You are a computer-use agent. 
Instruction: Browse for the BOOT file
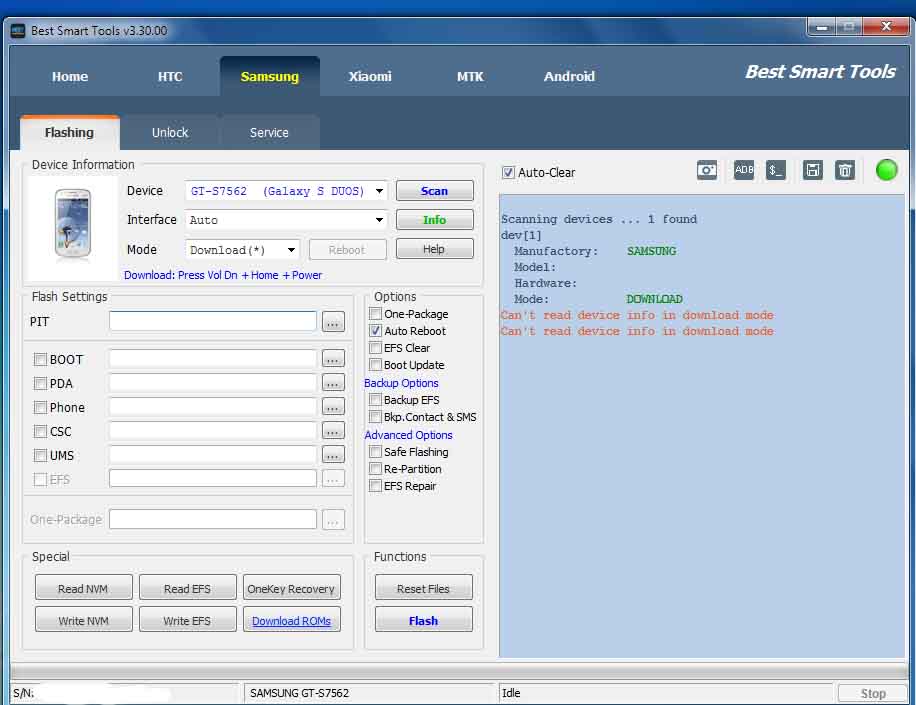pyautogui.click(x=333, y=359)
